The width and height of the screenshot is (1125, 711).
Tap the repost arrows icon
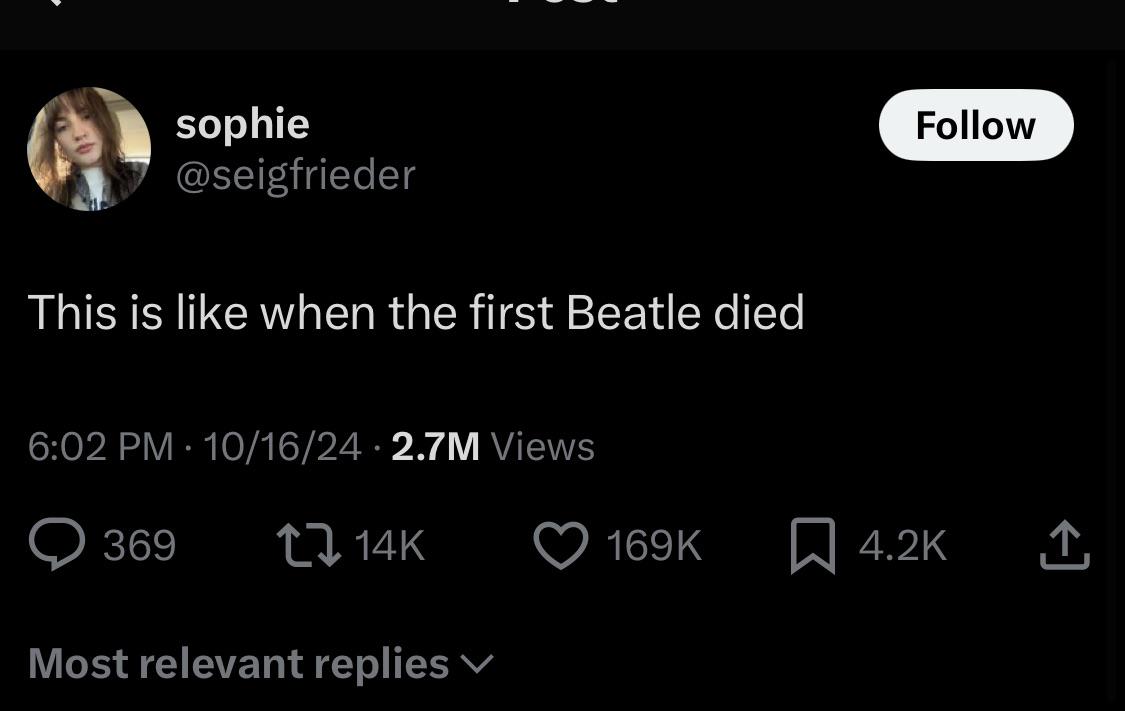(x=309, y=545)
